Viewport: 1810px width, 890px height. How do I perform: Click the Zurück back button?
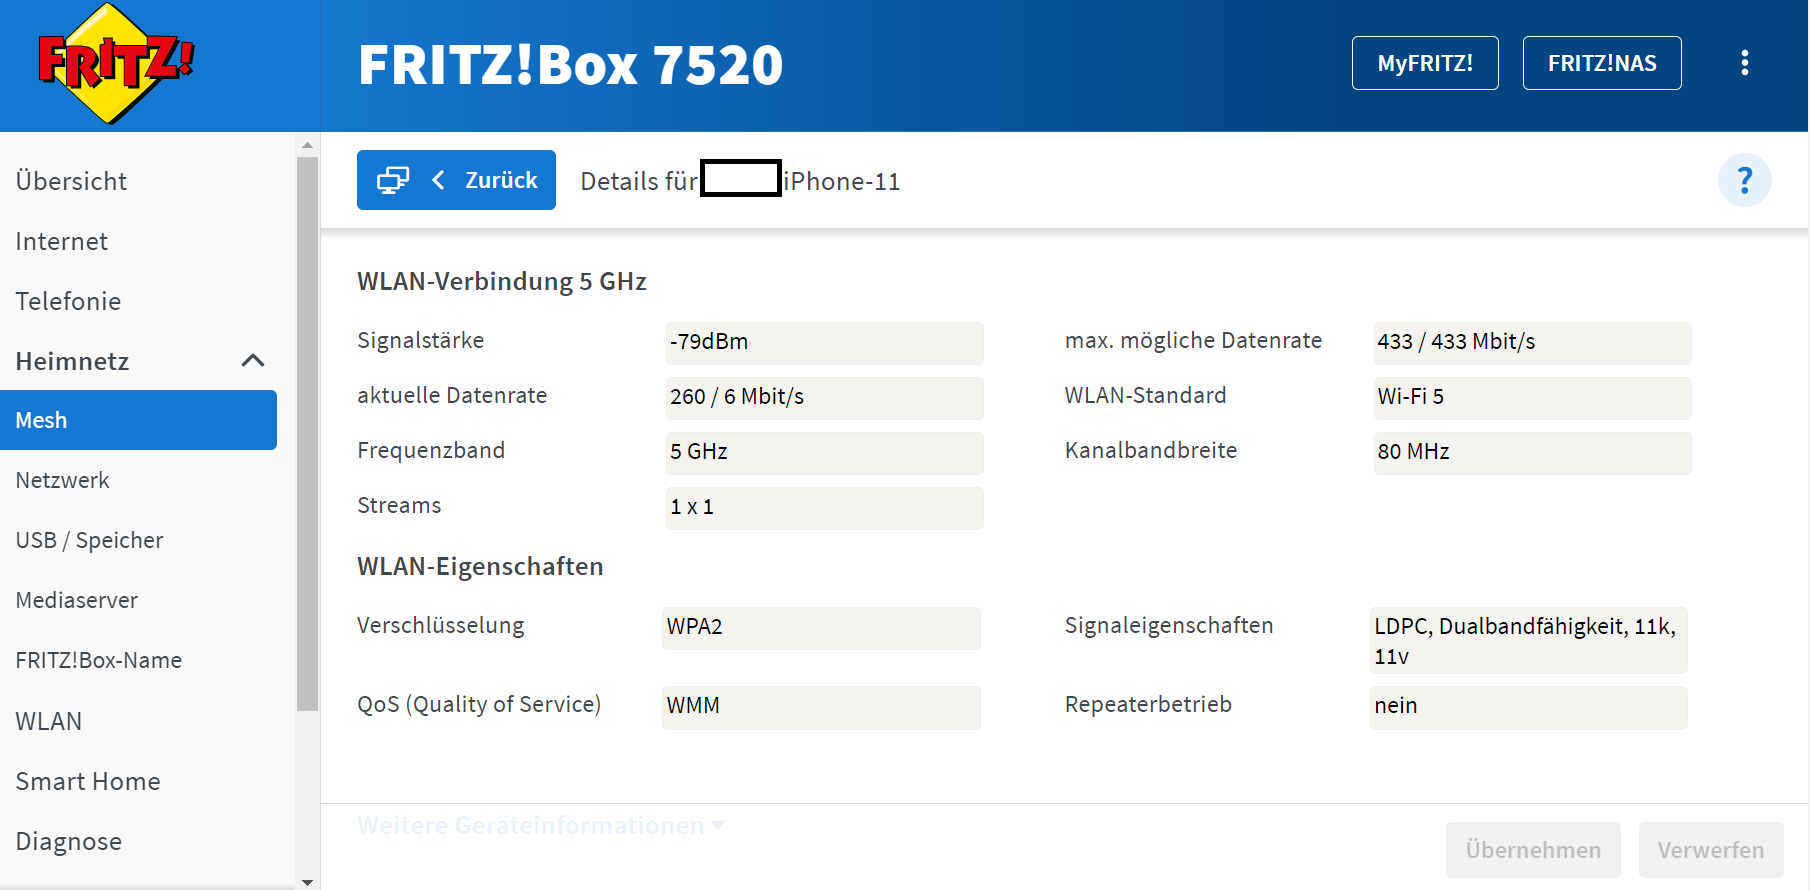pyautogui.click(x=456, y=180)
